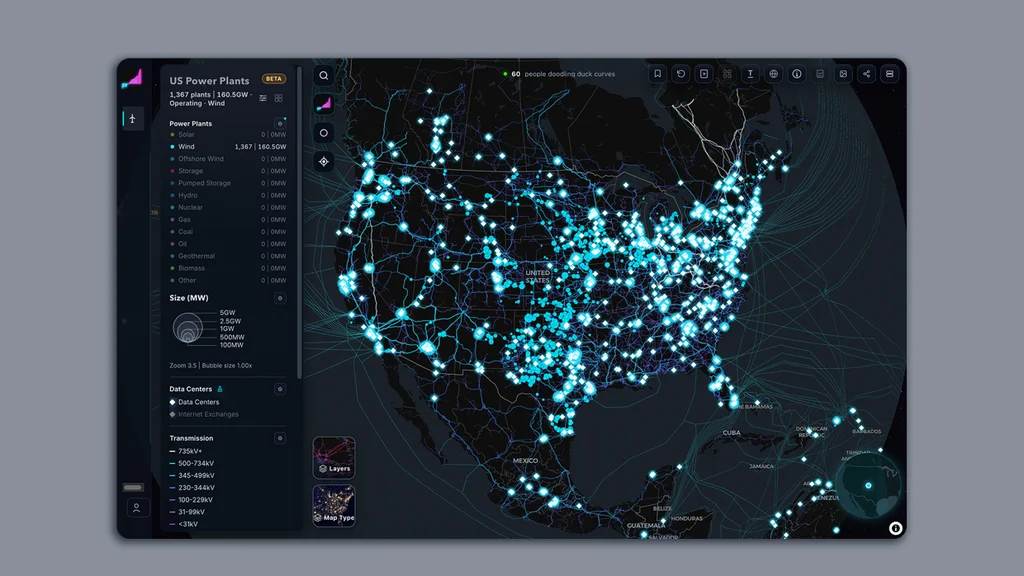Image resolution: width=1024 pixels, height=576 pixels.
Task: Open Size (MW) section settings button
Action: pos(280,298)
